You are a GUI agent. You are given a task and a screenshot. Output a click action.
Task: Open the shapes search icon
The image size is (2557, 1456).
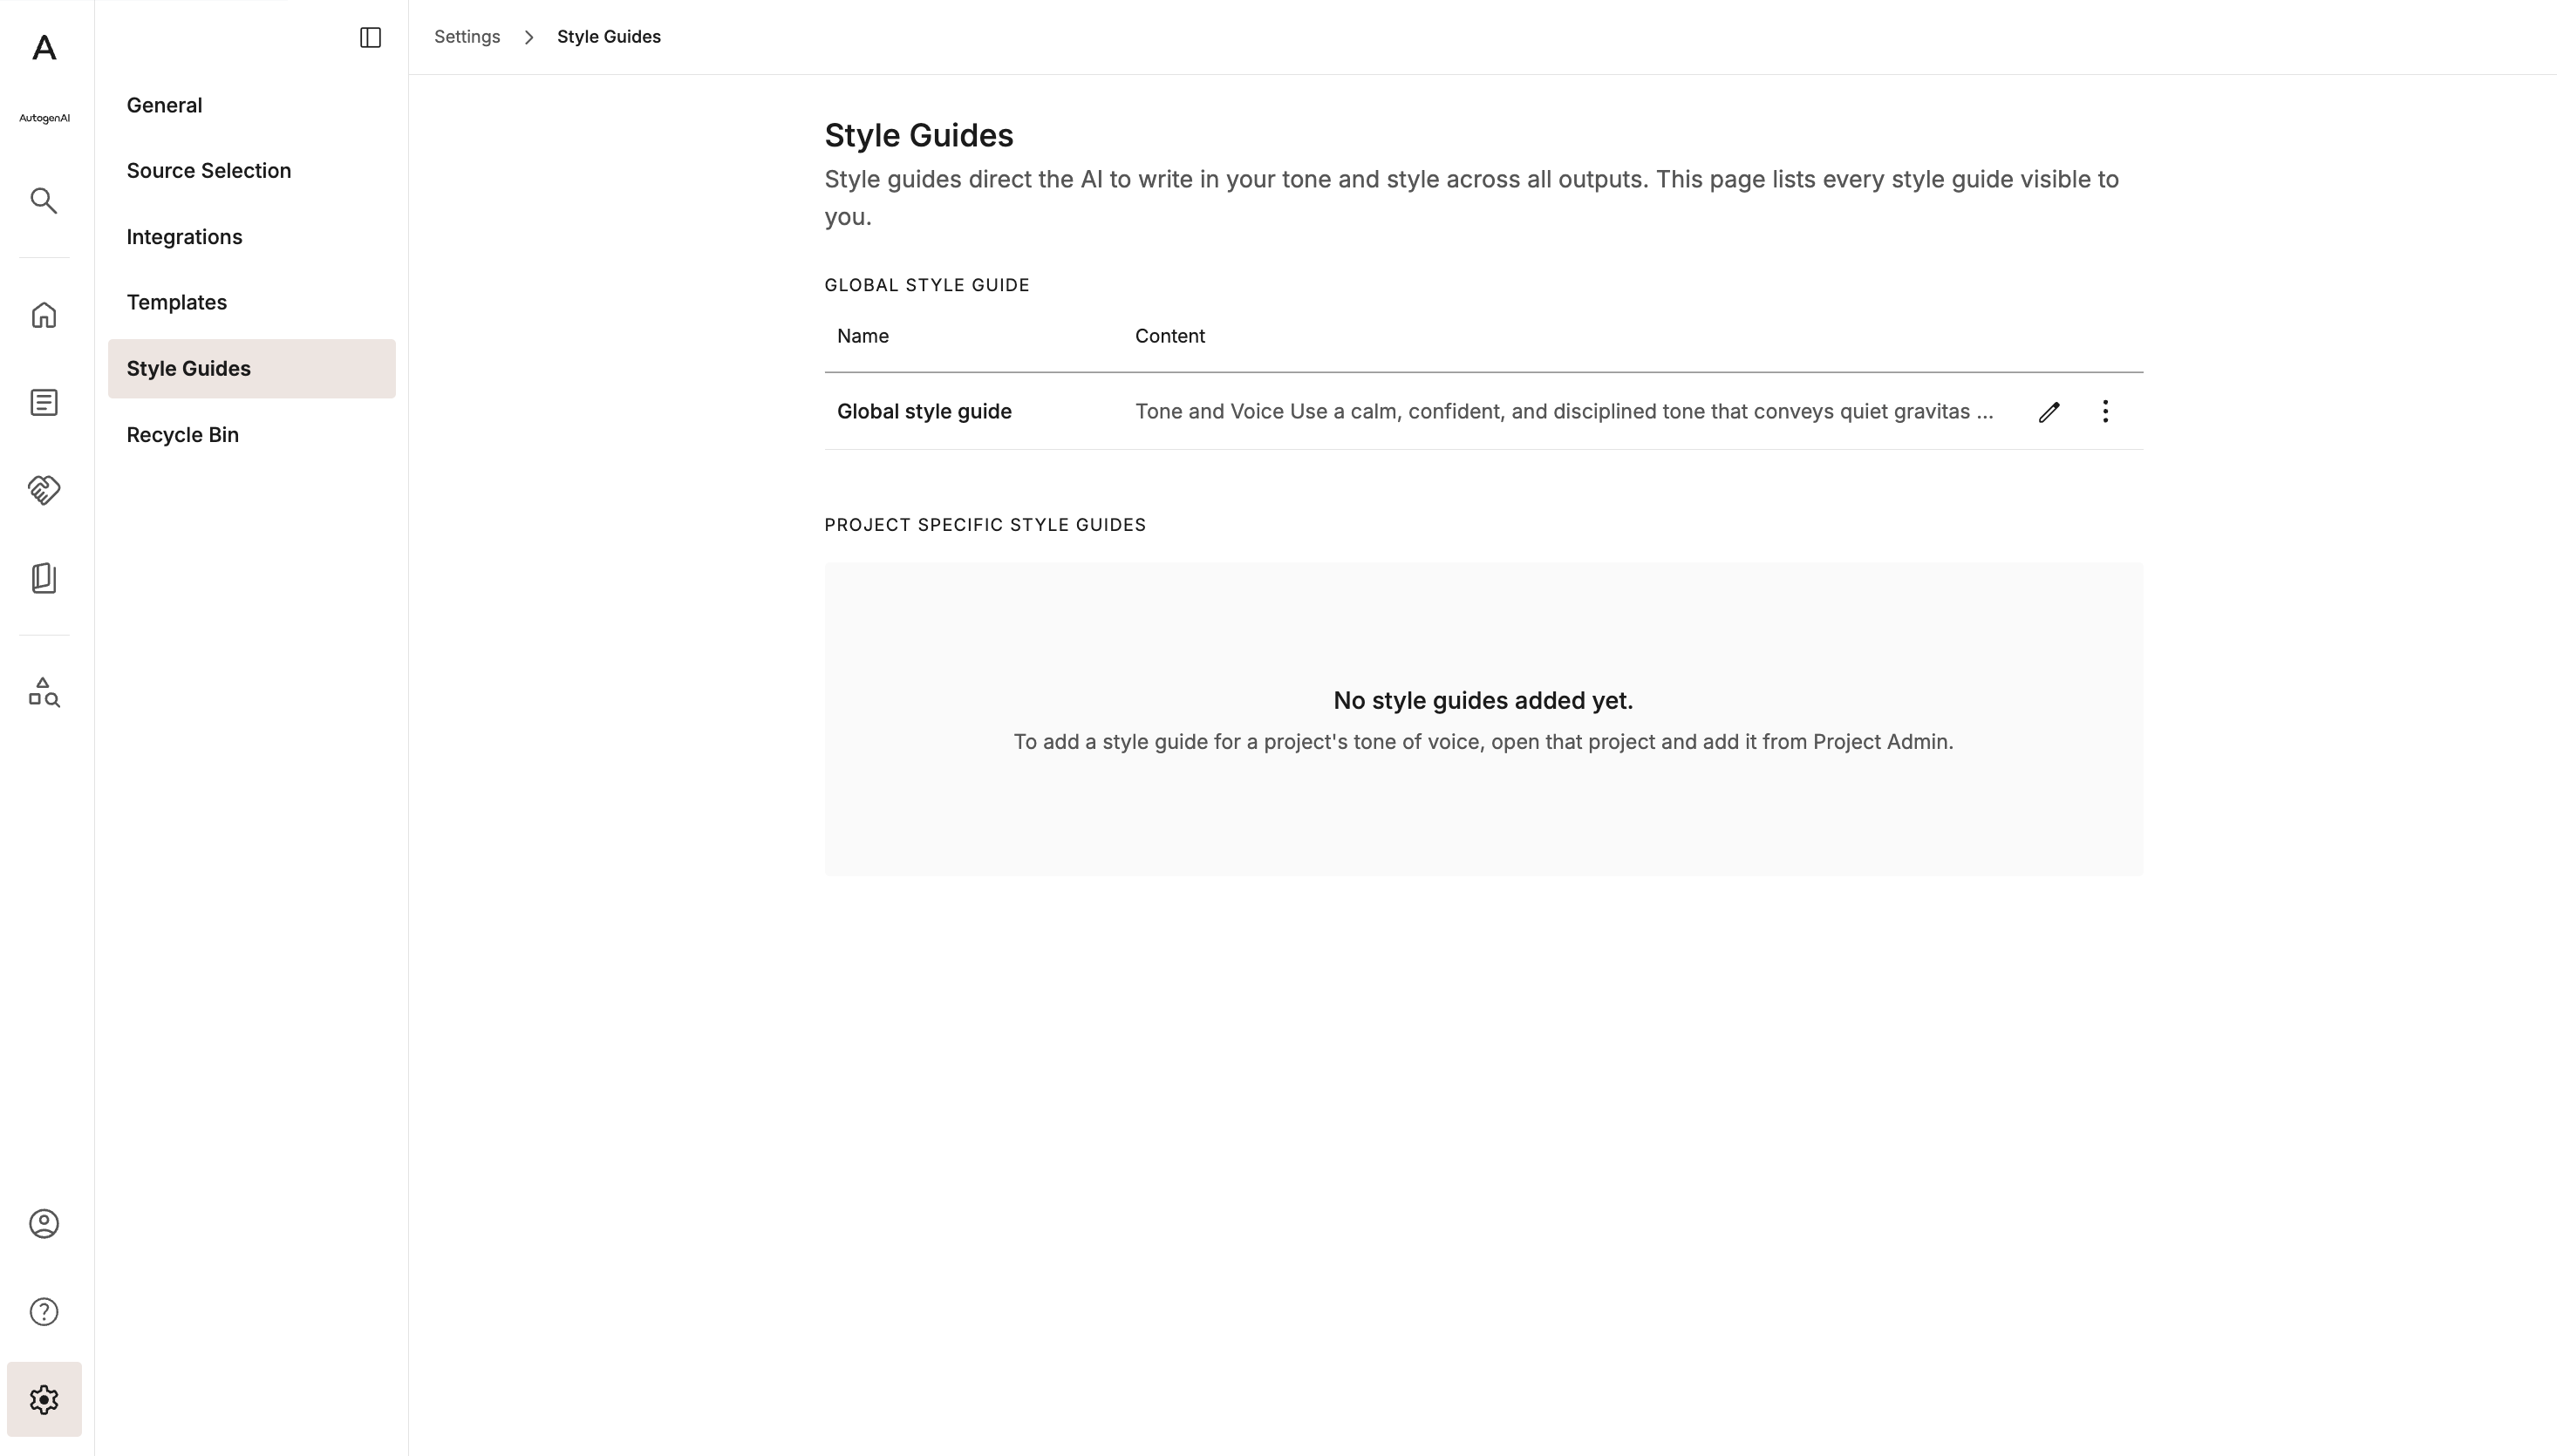[44, 692]
